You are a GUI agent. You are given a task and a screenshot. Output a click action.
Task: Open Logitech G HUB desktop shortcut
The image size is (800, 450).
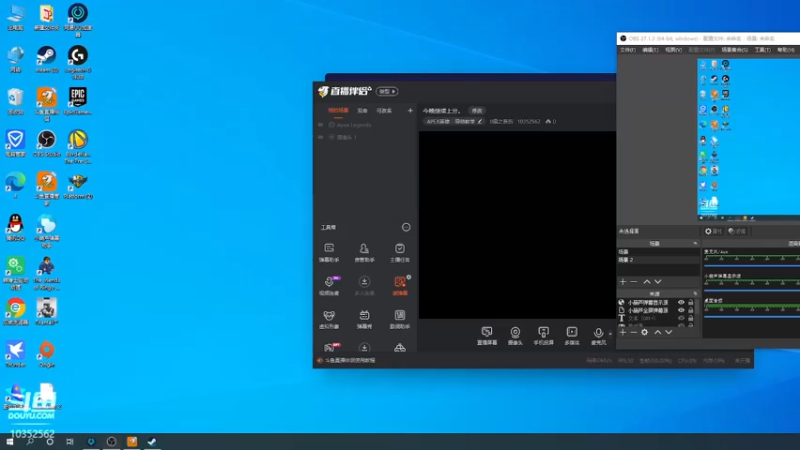[78, 62]
